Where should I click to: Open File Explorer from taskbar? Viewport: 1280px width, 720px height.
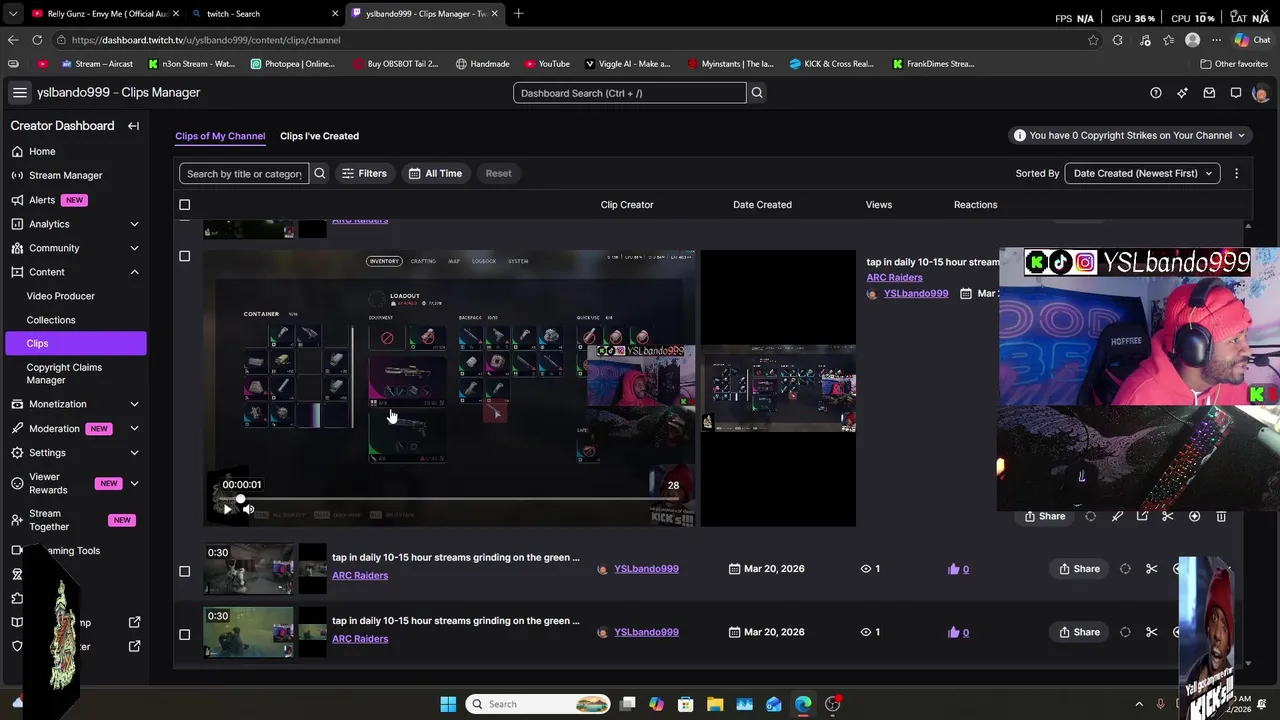pos(715,704)
